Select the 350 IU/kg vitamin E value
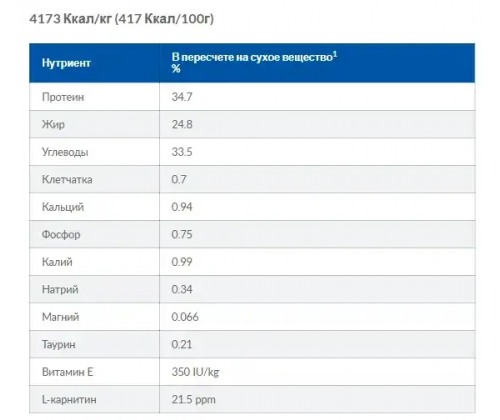 pos(195,372)
